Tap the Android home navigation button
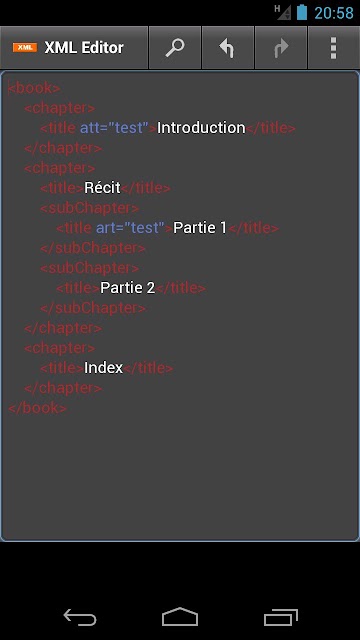 coord(180,617)
